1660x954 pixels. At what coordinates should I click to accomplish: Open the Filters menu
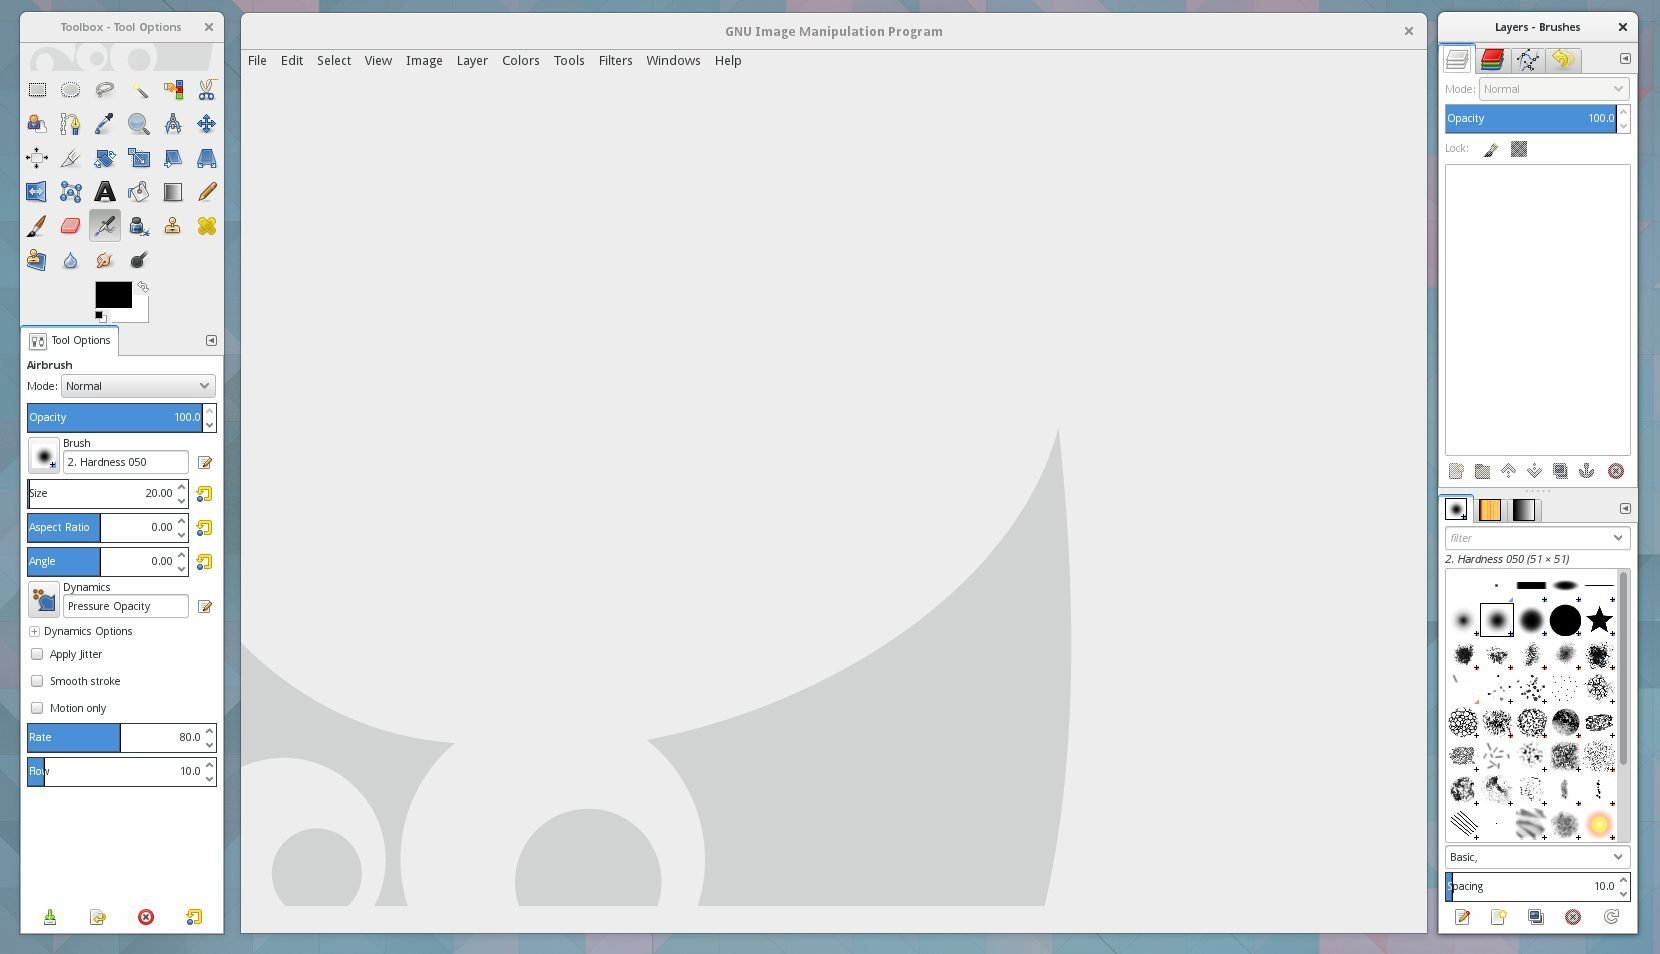pos(615,61)
